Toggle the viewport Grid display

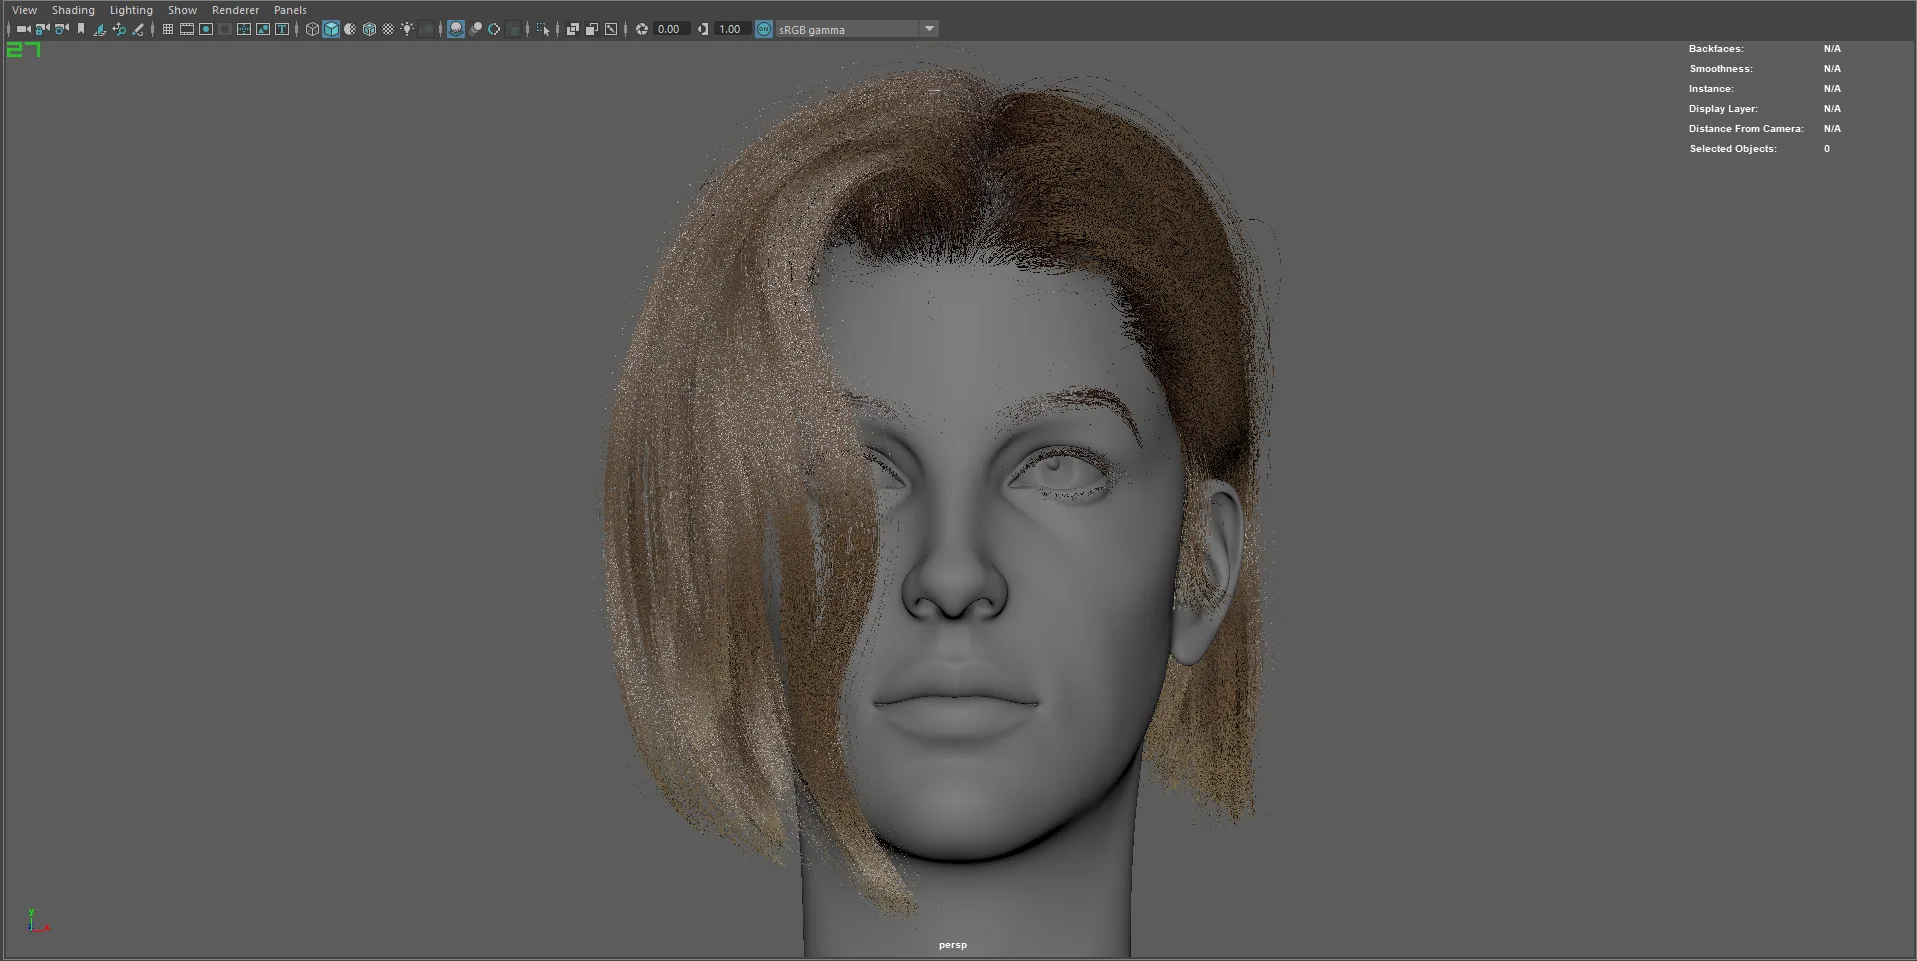coord(168,29)
